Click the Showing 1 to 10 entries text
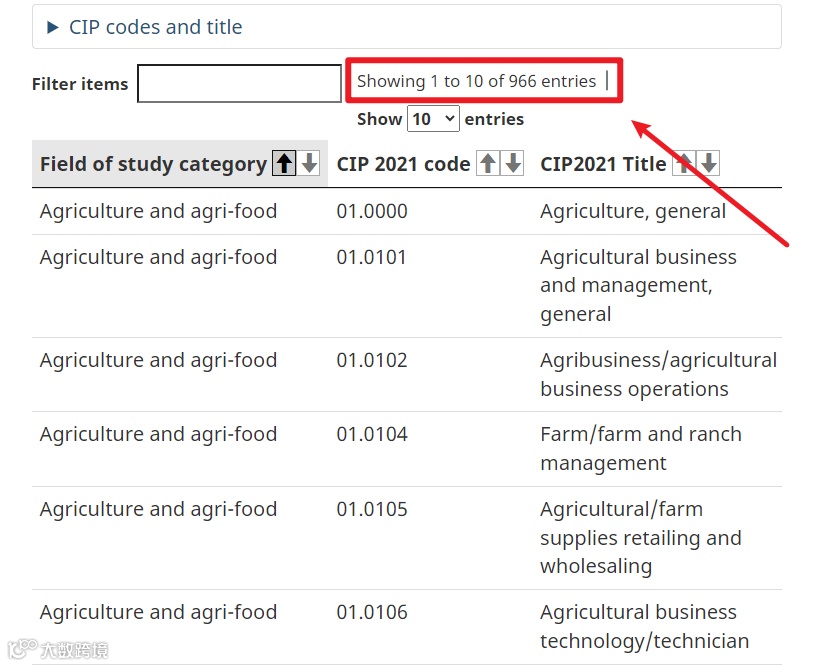The height and width of the screenshot is (666, 824). point(476,81)
